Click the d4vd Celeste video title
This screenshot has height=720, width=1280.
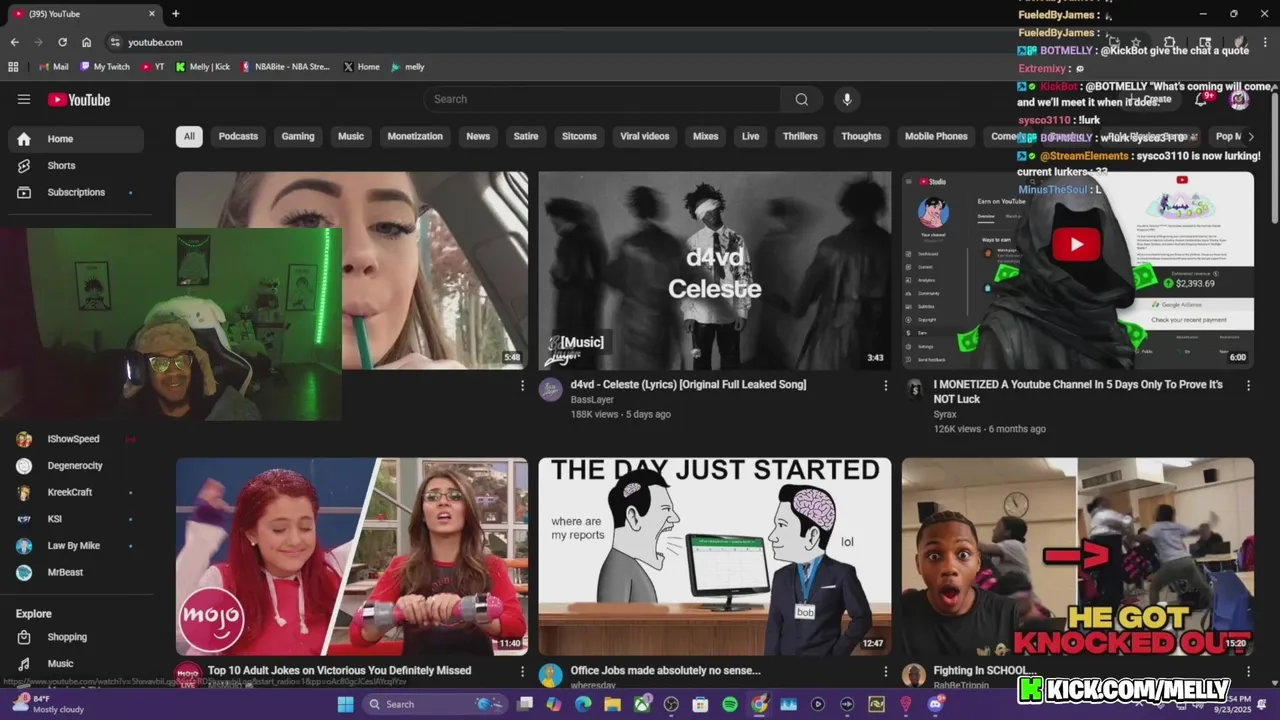point(688,385)
